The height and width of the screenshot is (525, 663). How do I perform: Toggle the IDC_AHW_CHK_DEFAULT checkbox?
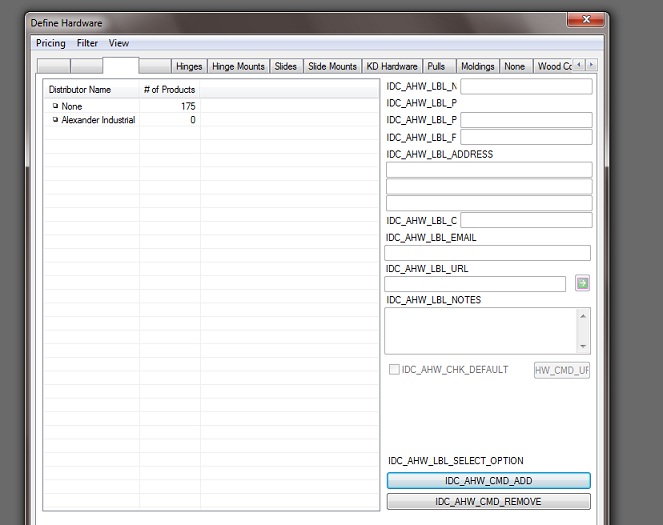click(x=394, y=369)
